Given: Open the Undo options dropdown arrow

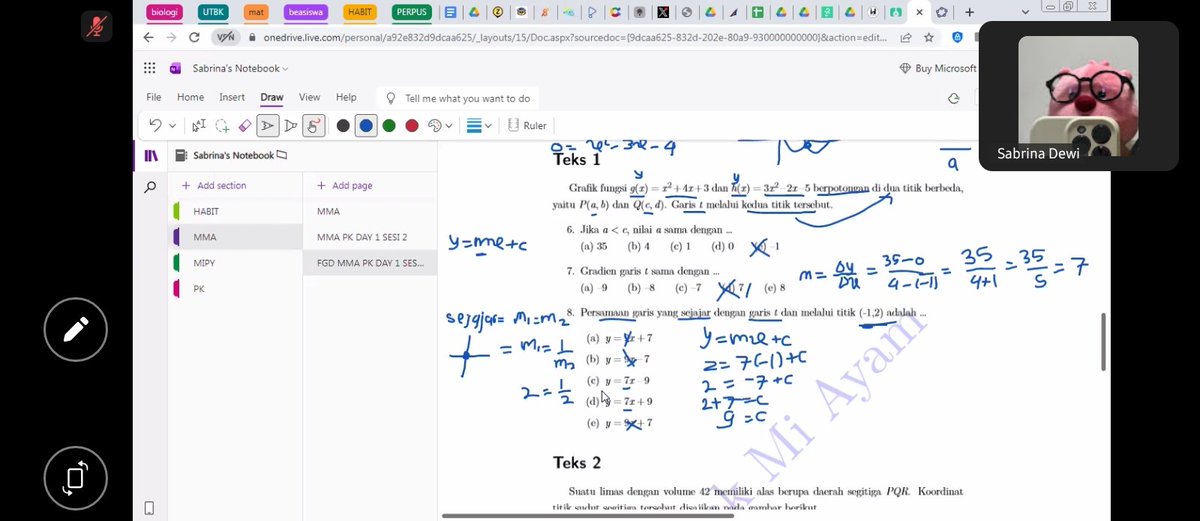Looking at the screenshot, I should [x=172, y=126].
